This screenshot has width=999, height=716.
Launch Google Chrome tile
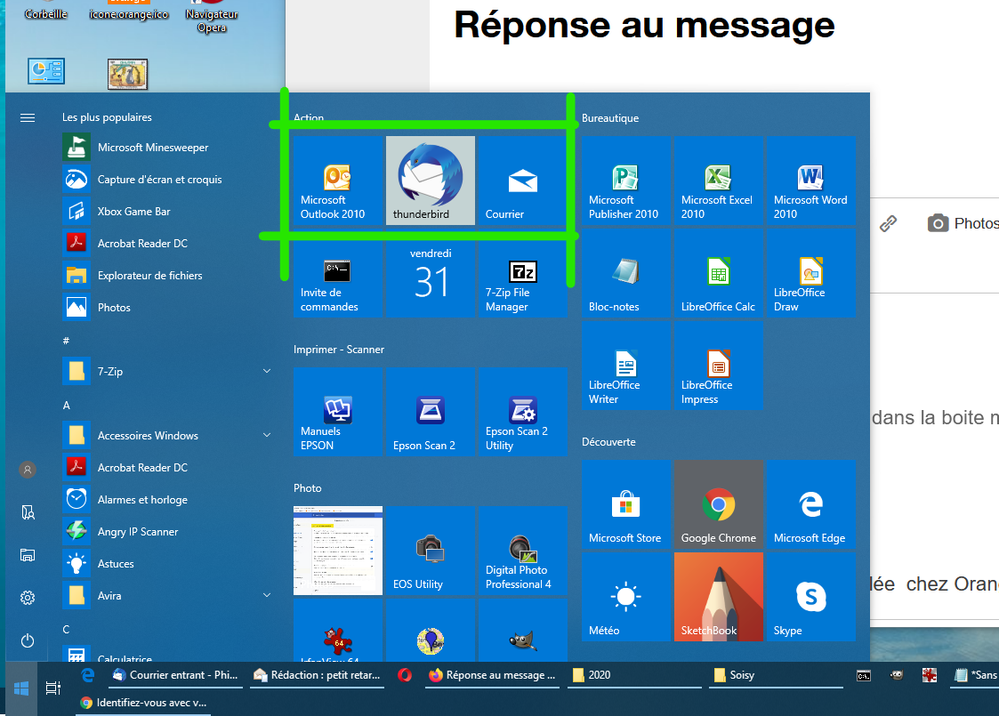[719, 505]
